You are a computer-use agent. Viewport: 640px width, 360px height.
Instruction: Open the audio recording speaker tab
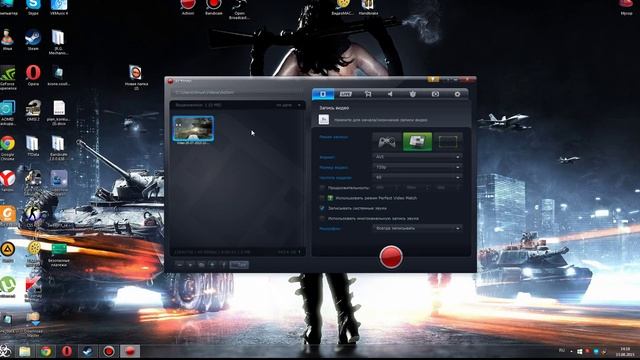tap(390, 94)
